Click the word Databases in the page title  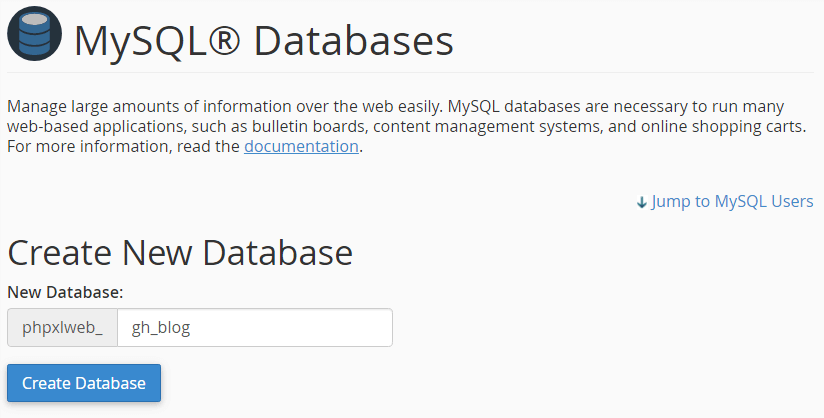353,40
